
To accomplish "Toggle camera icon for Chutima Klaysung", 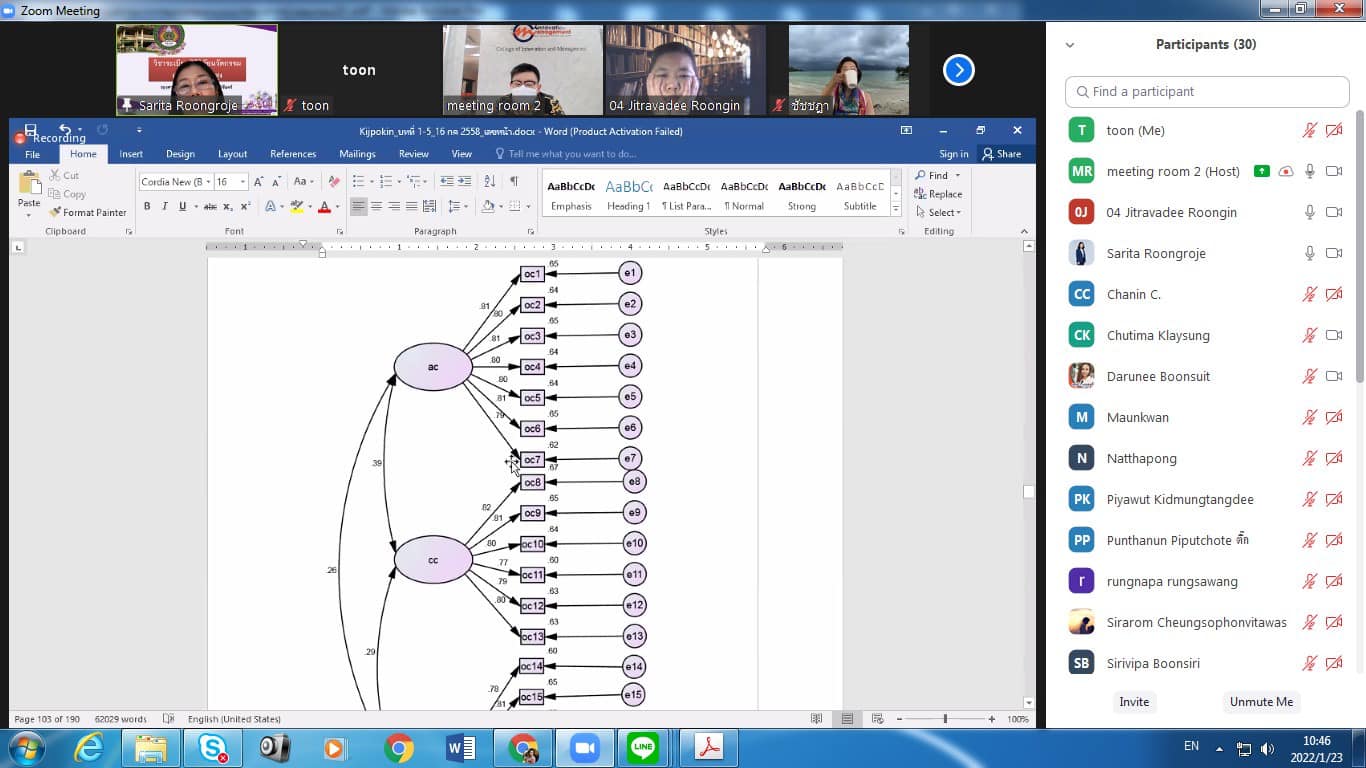I will click(x=1333, y=335).
